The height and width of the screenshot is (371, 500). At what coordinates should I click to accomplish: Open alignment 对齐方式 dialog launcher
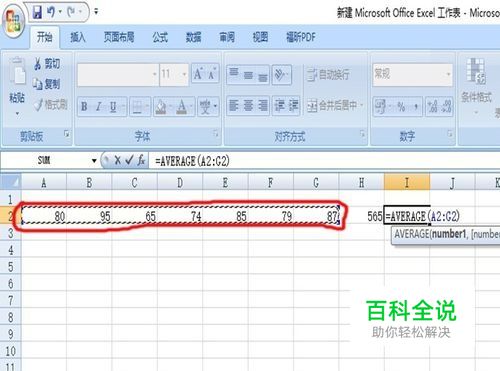362,134
